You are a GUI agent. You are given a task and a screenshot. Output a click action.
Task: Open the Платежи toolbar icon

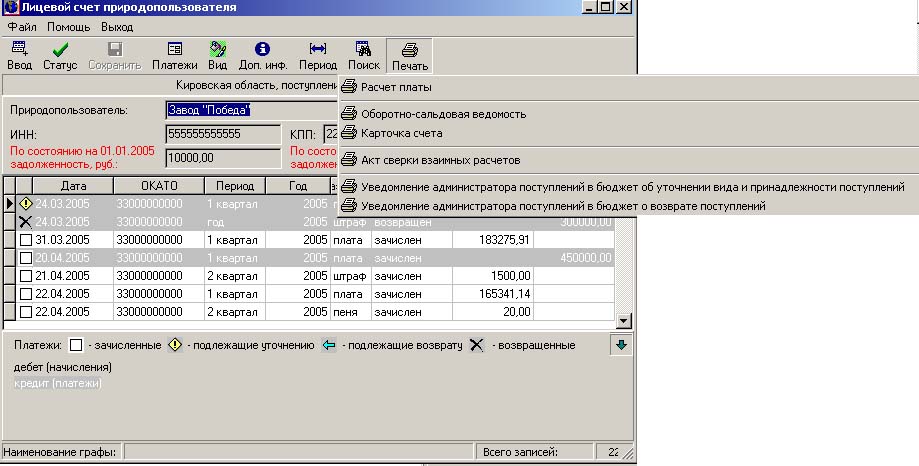tap(174, 49)
